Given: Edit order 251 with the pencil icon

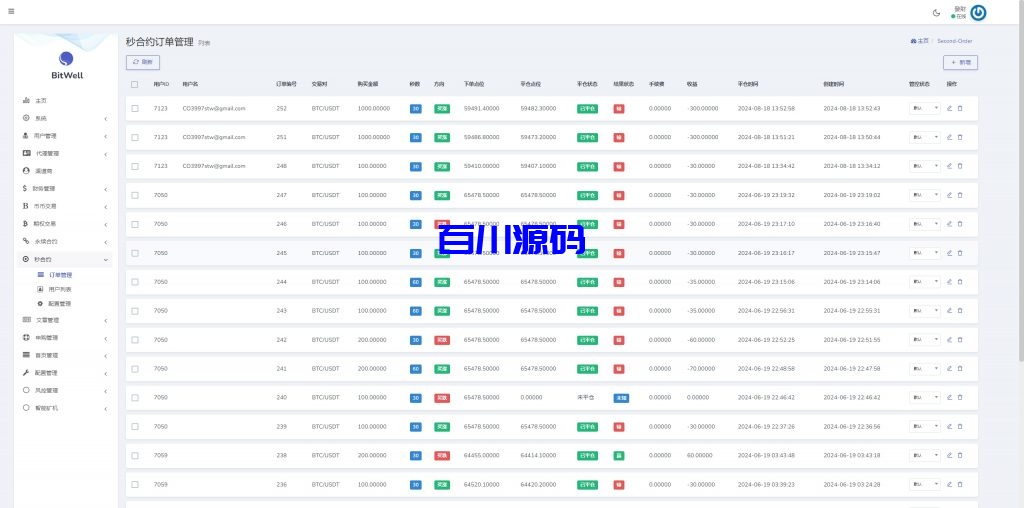Looking at the screenshot, I should pyautogui.click(x=950, y=137).
